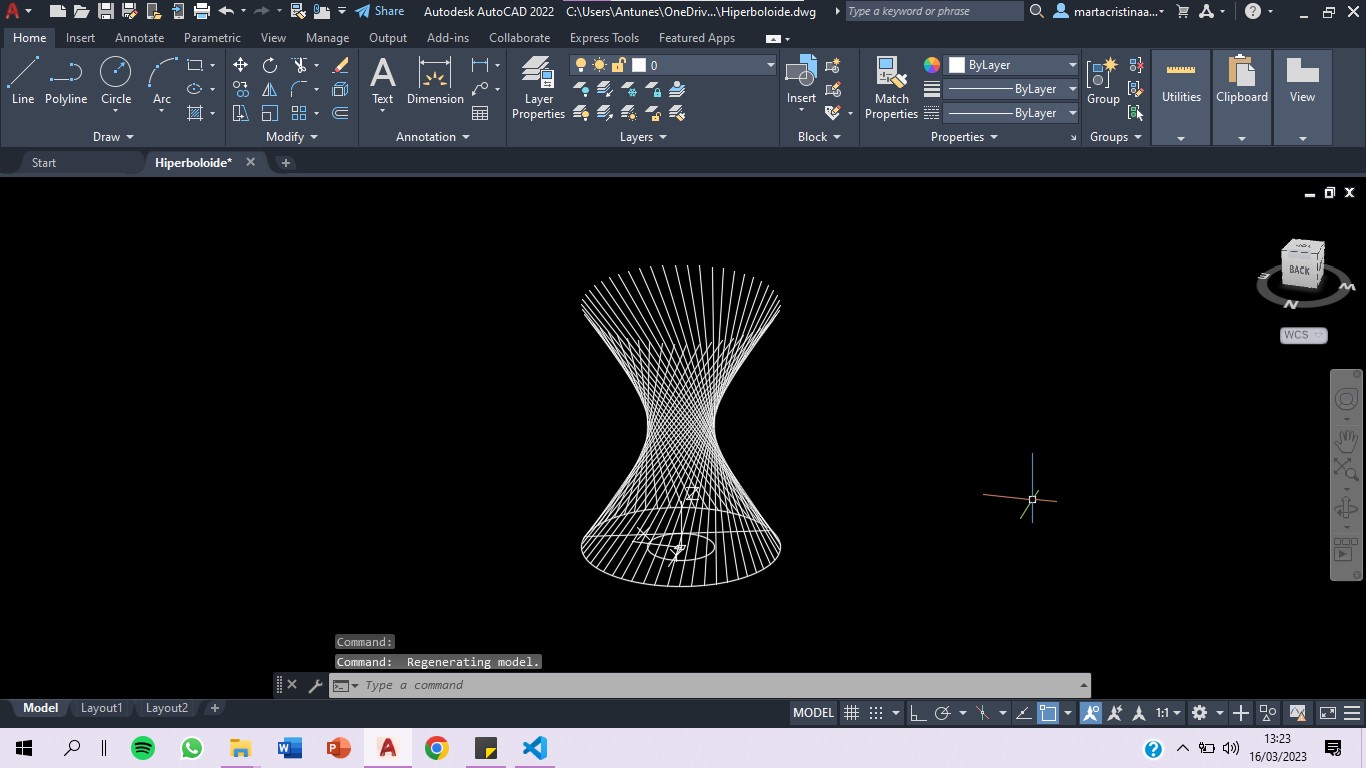The height and width of the screenshot is (768, 1366).
Task: Select the Ellipse tool
Action: pyautogui.click(x=195, y=89)
